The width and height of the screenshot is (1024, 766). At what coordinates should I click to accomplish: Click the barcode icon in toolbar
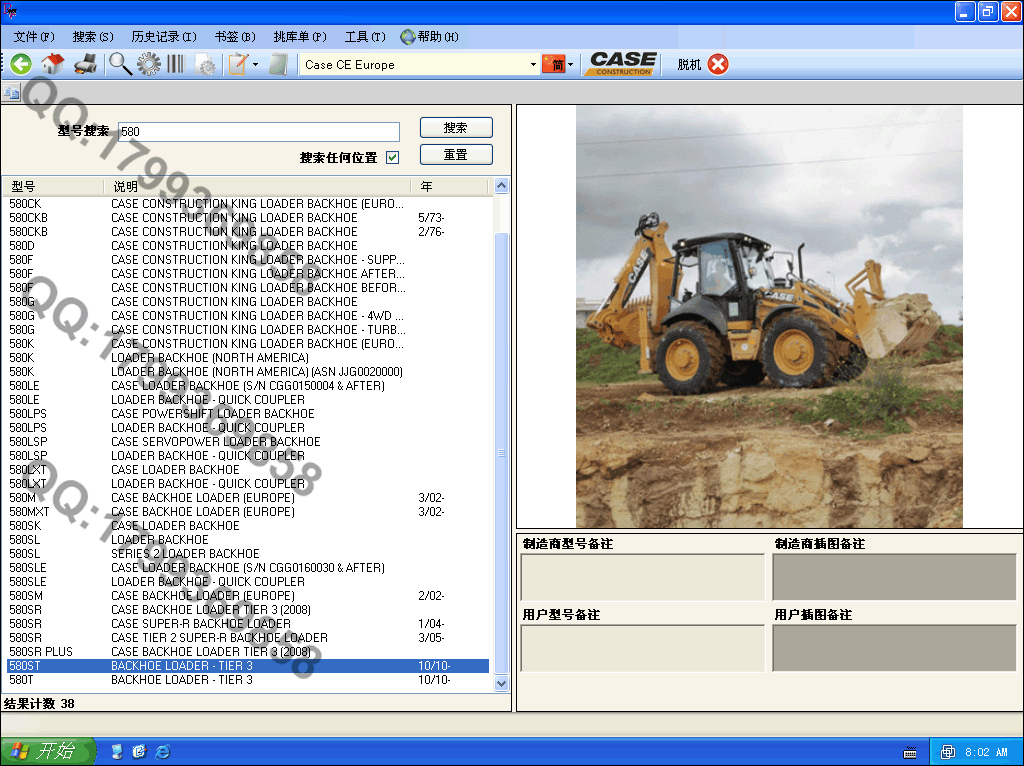tap(176, 64)
